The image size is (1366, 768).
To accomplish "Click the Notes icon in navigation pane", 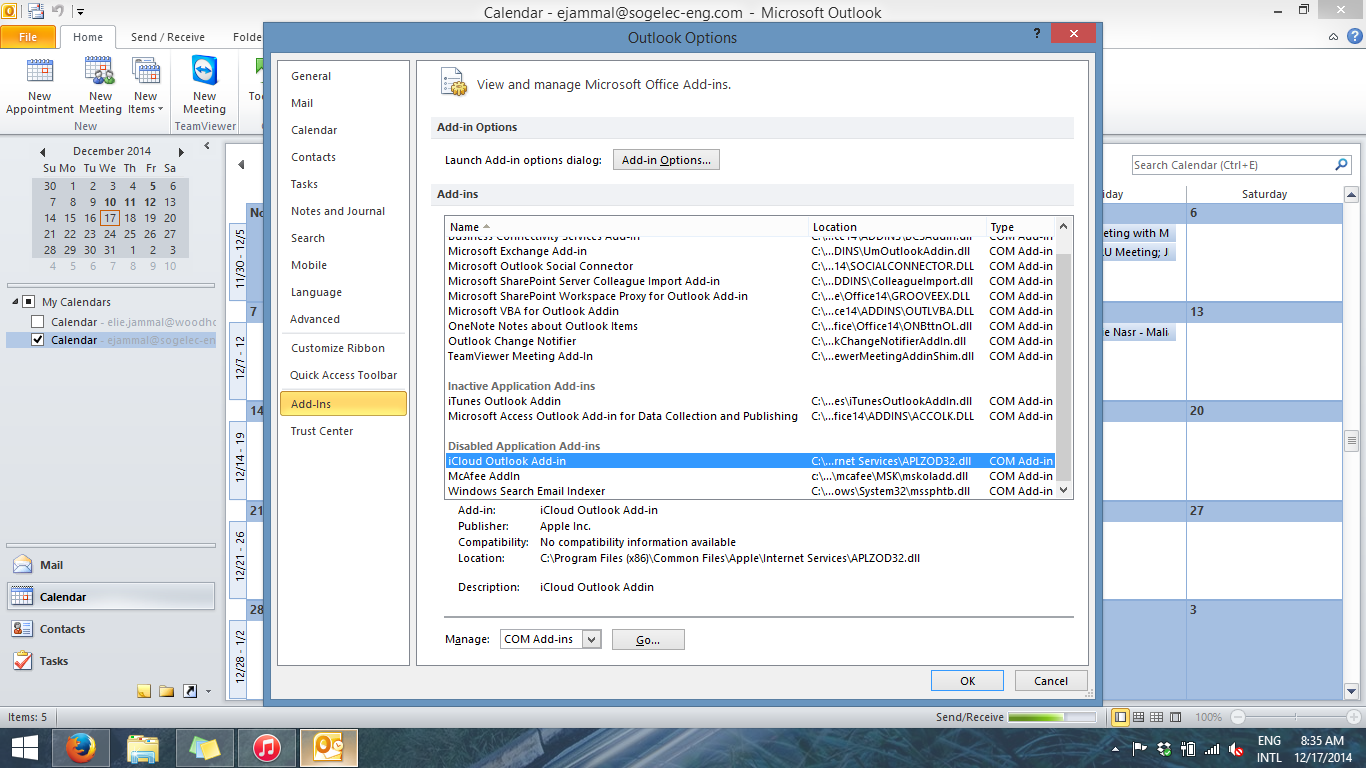I will point(144,691).
